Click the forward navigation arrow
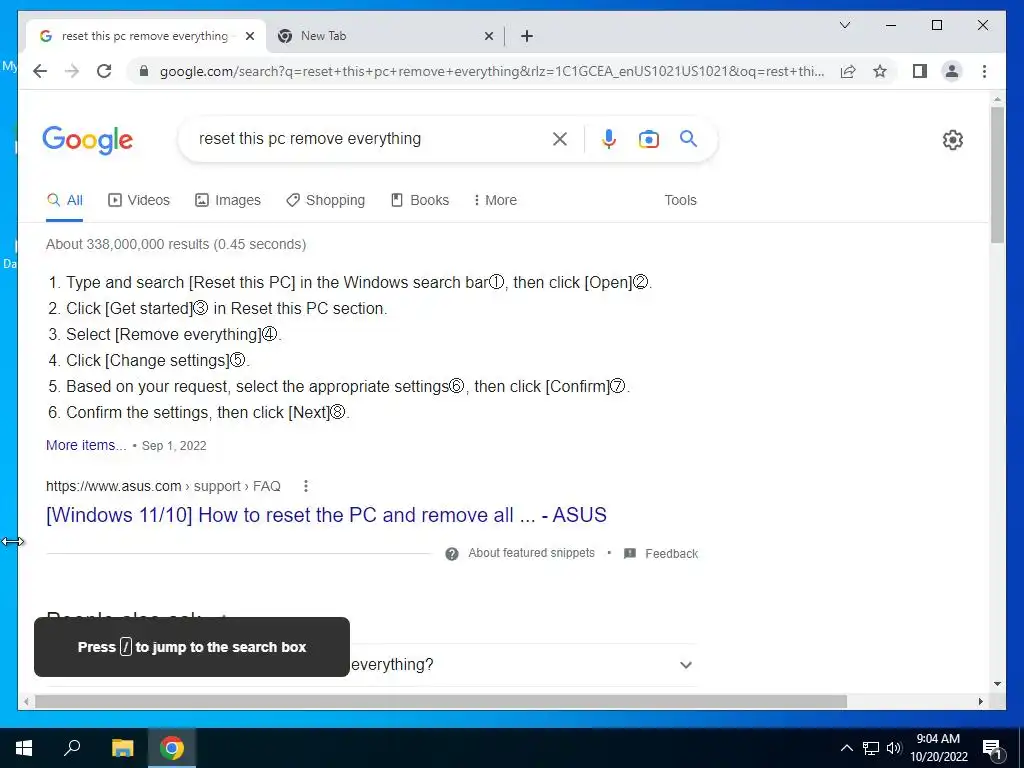 pos(72,71)
